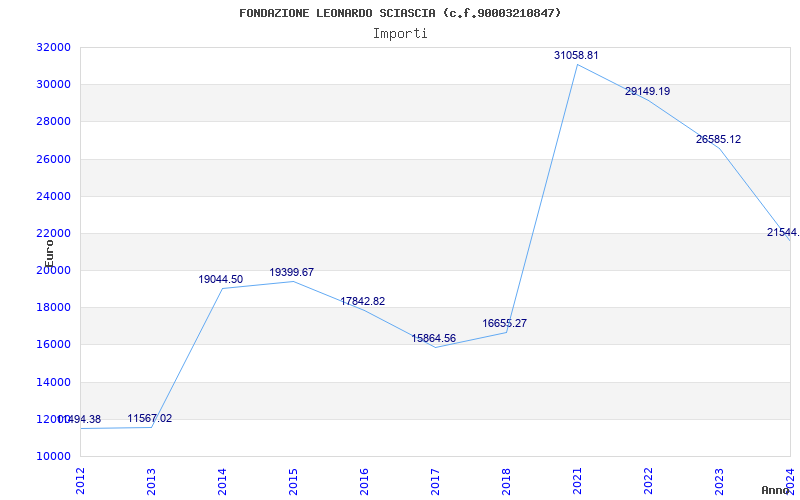Click the 15864.56 data label

434,338
